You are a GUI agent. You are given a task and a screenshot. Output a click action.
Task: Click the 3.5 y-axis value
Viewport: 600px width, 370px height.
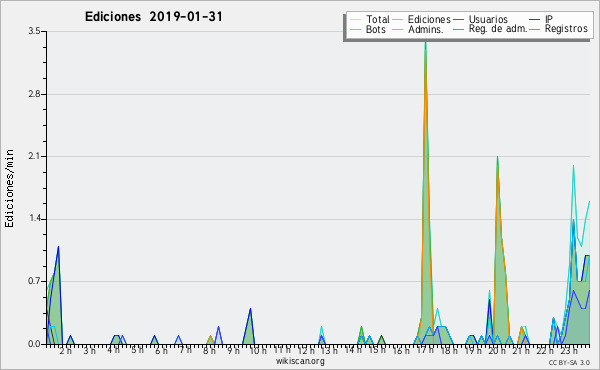34,31
